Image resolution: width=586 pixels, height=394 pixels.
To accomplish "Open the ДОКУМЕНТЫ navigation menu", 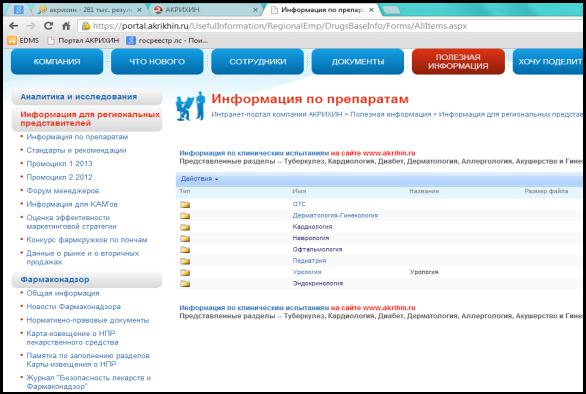I will coord(358,62).
